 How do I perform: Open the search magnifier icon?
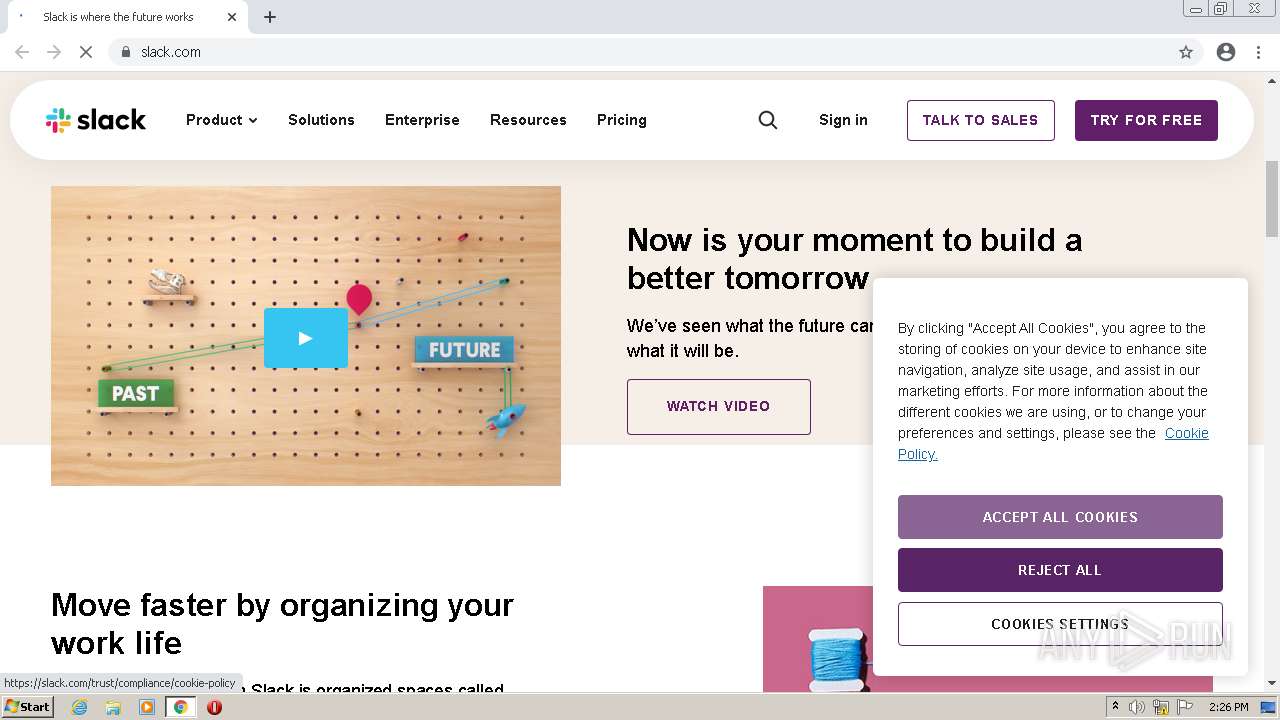pyautogui.click(x=768, y=120)
